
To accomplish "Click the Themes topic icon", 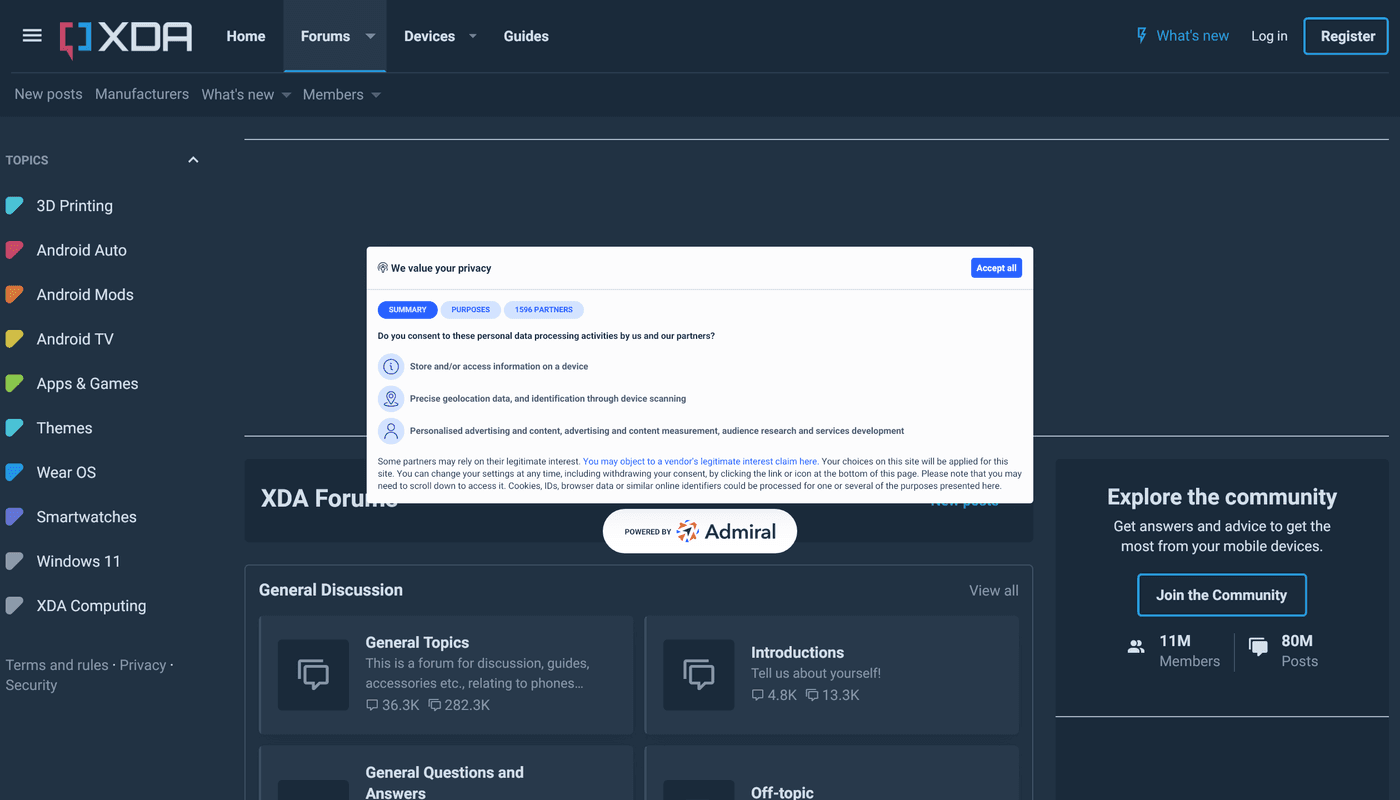I will [15, 428].
